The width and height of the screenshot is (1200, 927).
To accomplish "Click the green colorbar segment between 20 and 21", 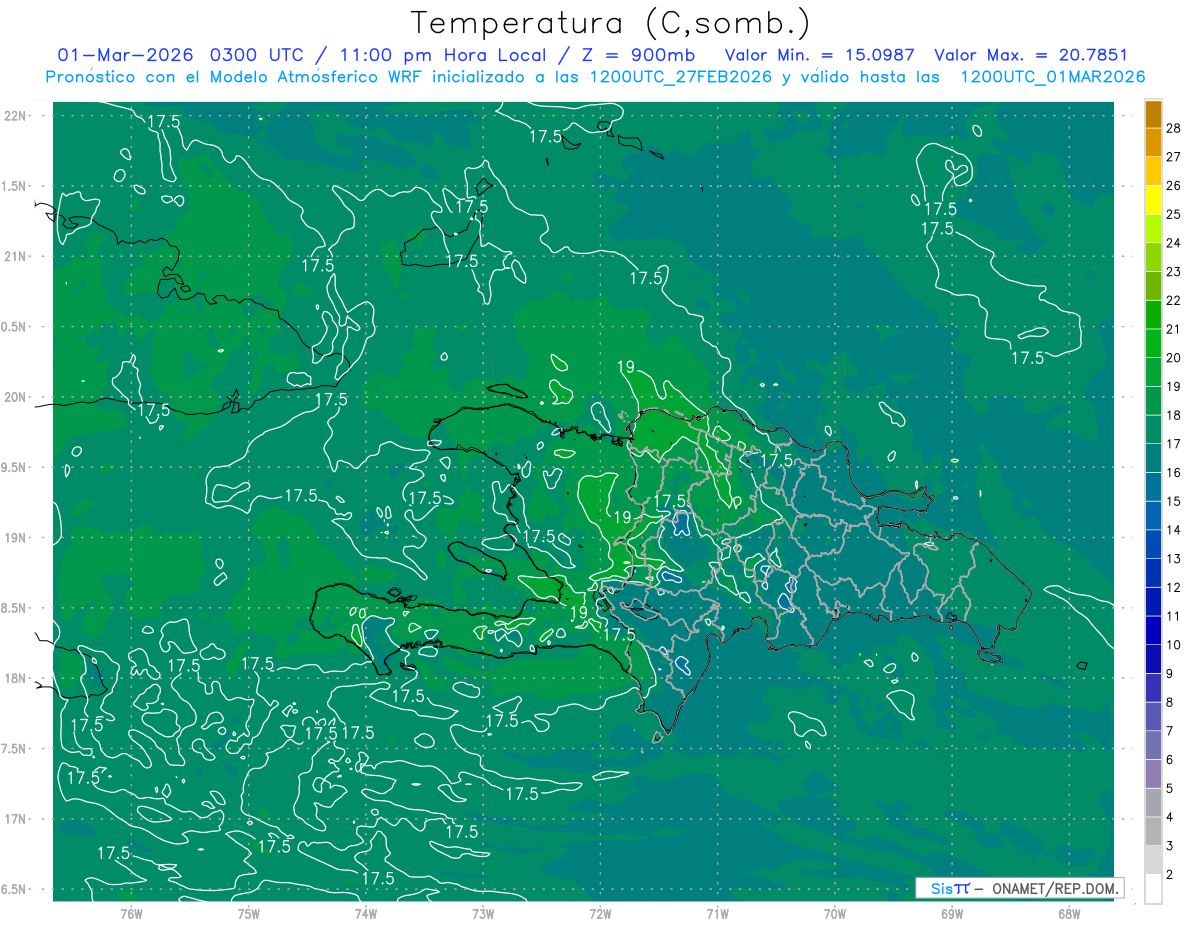I will [x=1153, y=343].
